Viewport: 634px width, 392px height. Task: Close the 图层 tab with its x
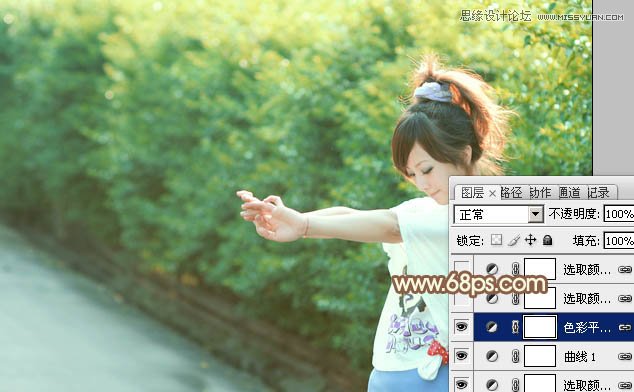pos(492,194)
